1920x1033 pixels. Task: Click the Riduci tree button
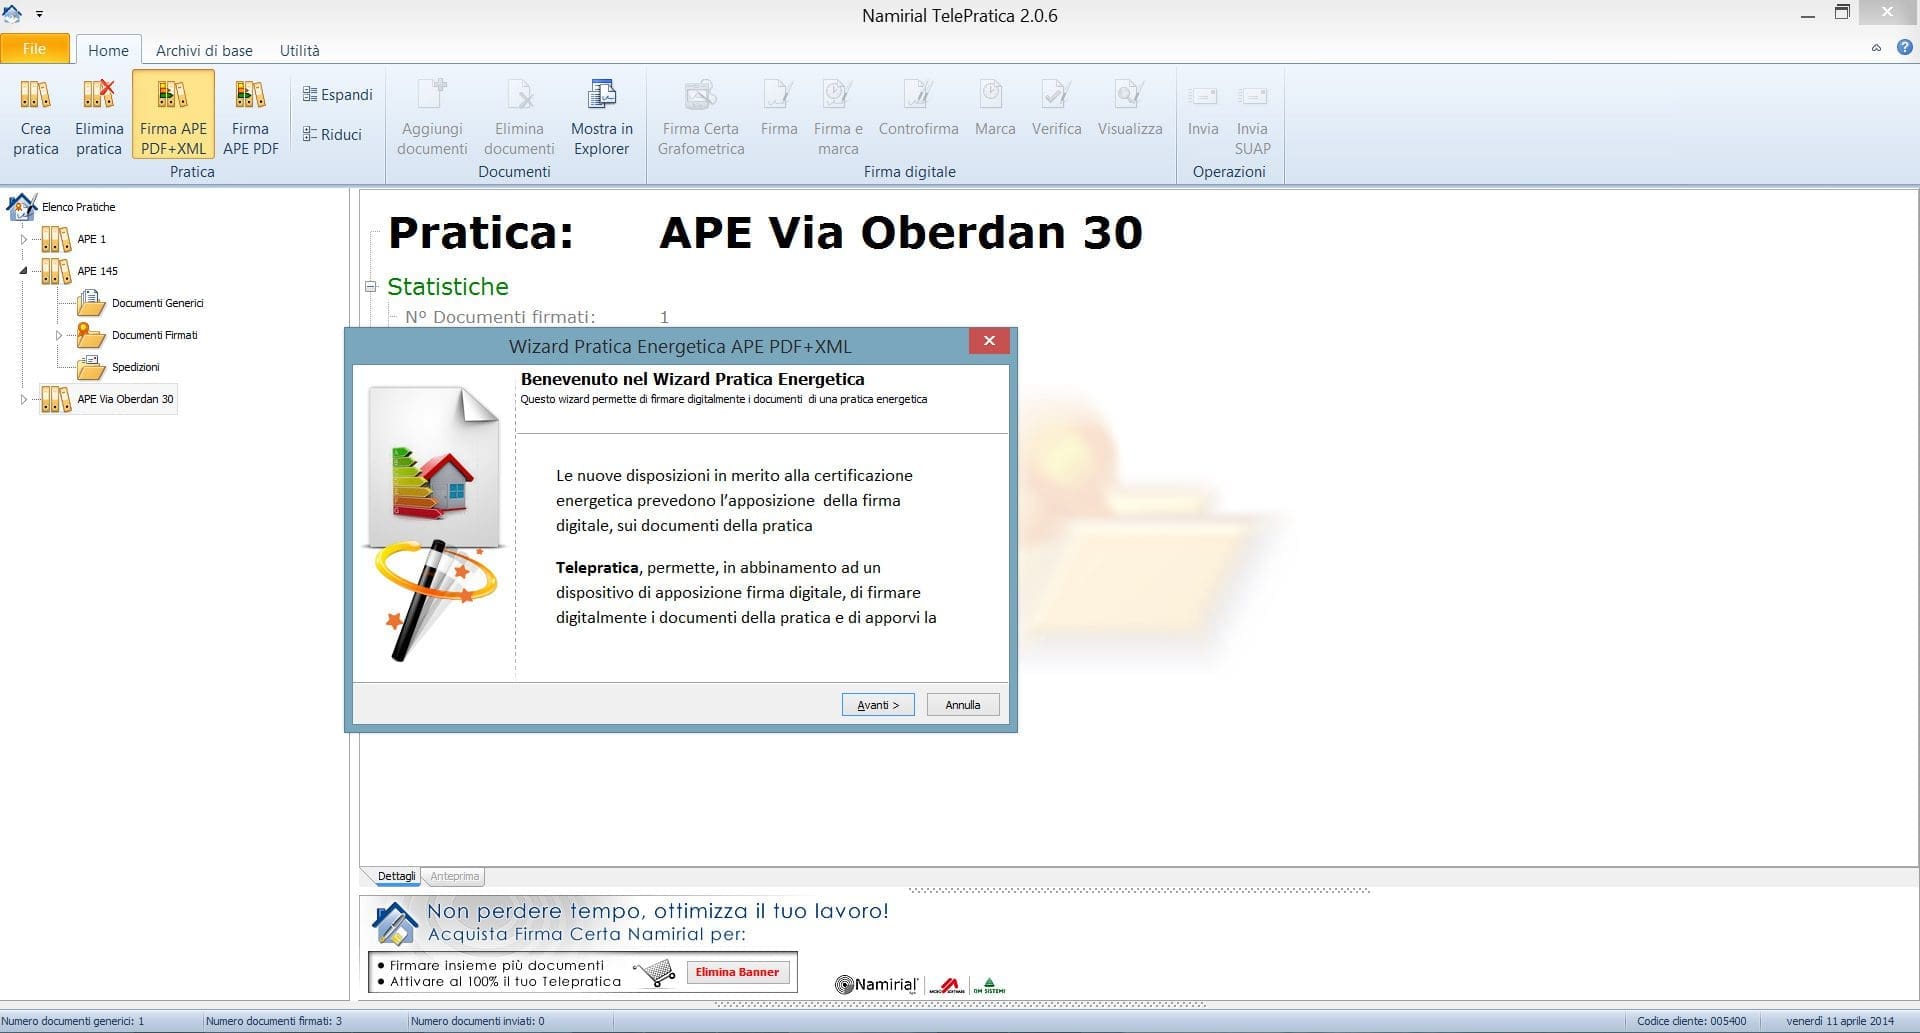pos(332,135)
